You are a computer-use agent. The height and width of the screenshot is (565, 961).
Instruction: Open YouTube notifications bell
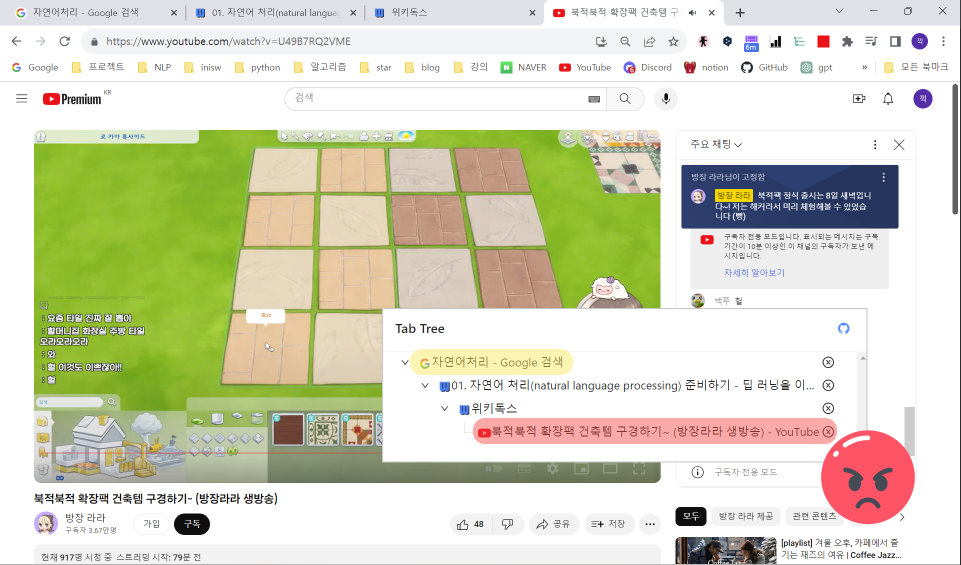[x=887, y=99]
